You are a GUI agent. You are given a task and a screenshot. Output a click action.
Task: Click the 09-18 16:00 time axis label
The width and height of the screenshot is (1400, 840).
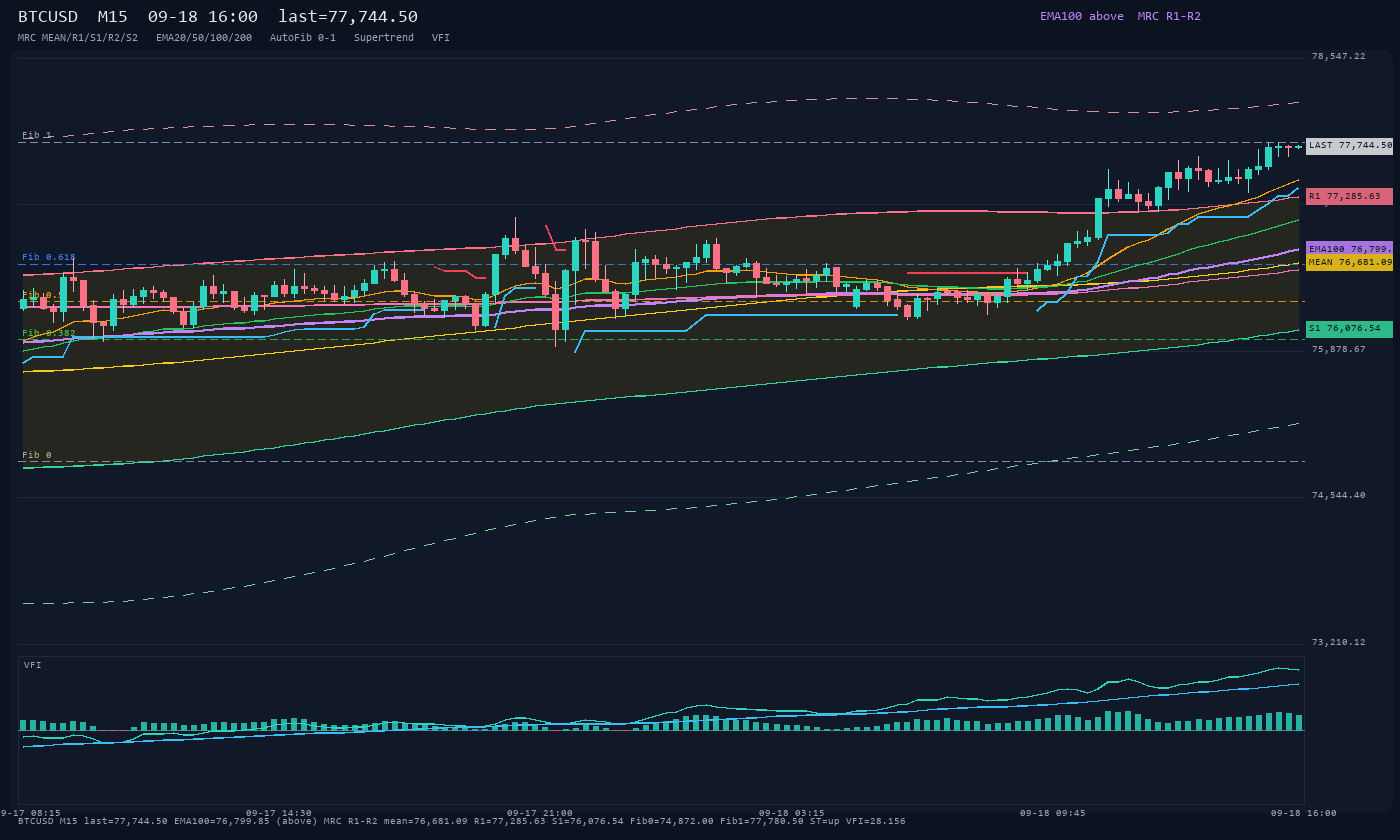[x=1303, y=813]
